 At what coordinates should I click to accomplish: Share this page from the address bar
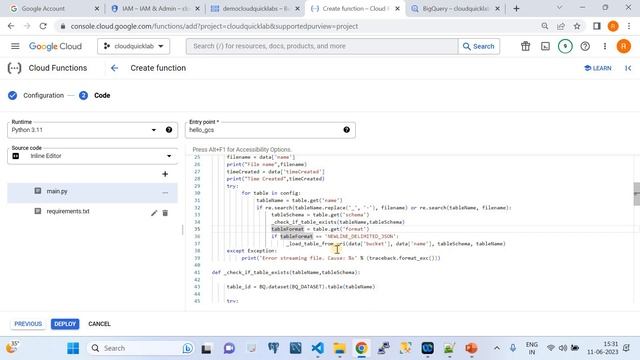(x=560, y=26)
